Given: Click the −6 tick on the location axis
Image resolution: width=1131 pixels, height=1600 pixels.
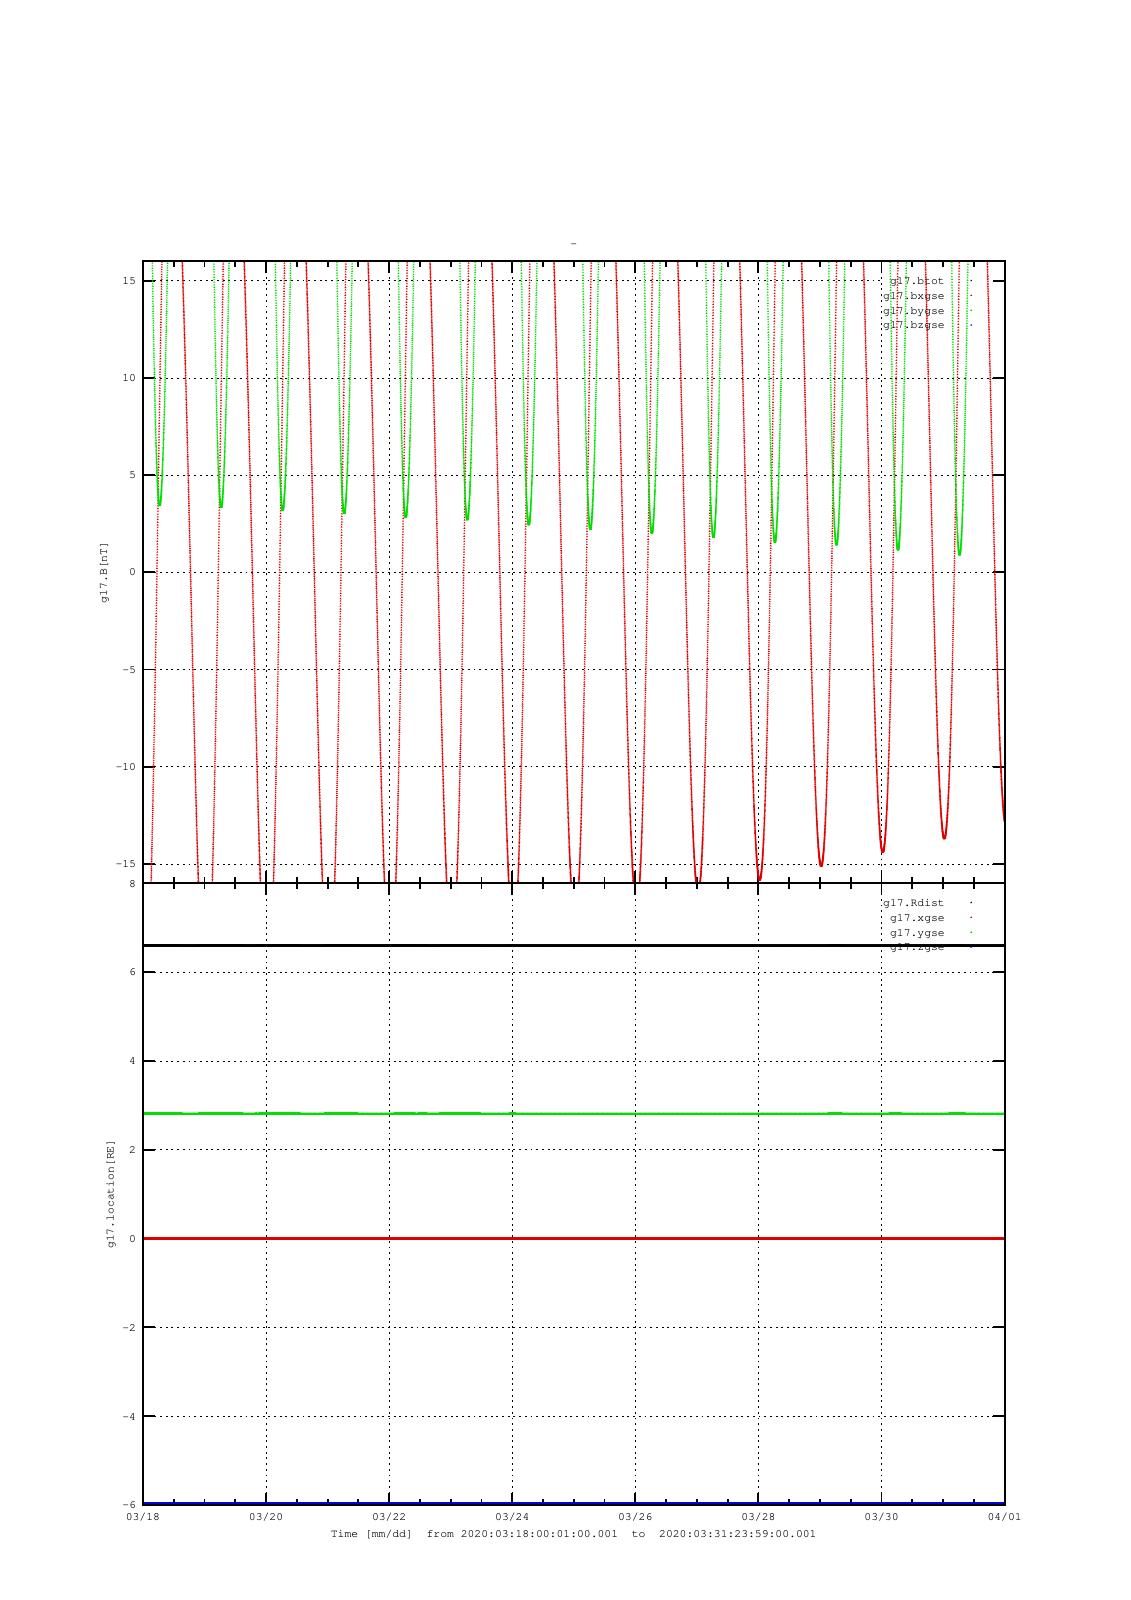Looking at the screenshot, I should [x=128, y=1505].
